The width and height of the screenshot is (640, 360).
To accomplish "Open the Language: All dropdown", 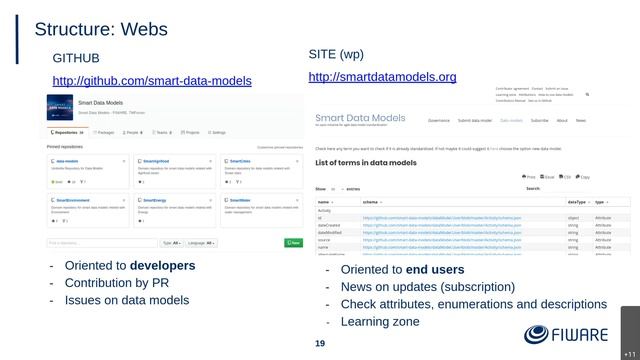I will pyautogui.click(x=201, y=243).
